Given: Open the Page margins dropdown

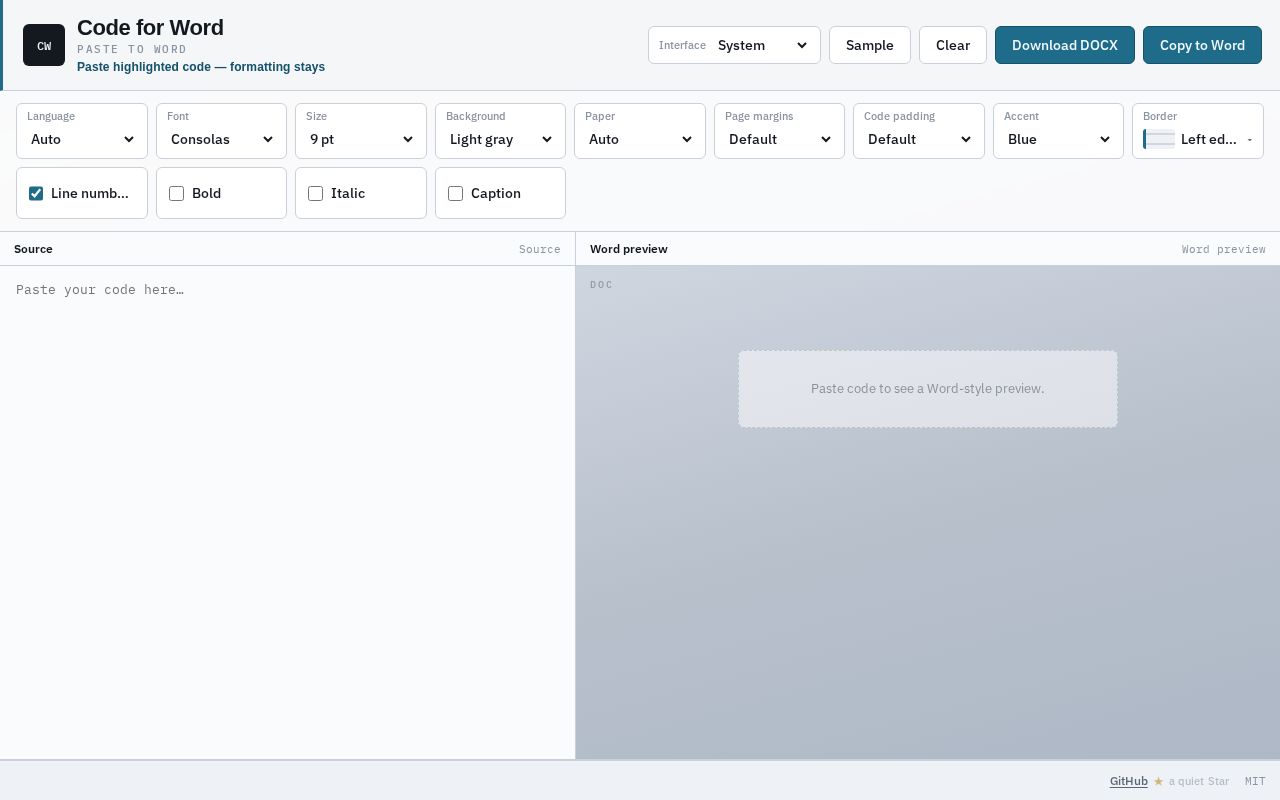Looking at the screenshot, I should click(x=779, y=139).
